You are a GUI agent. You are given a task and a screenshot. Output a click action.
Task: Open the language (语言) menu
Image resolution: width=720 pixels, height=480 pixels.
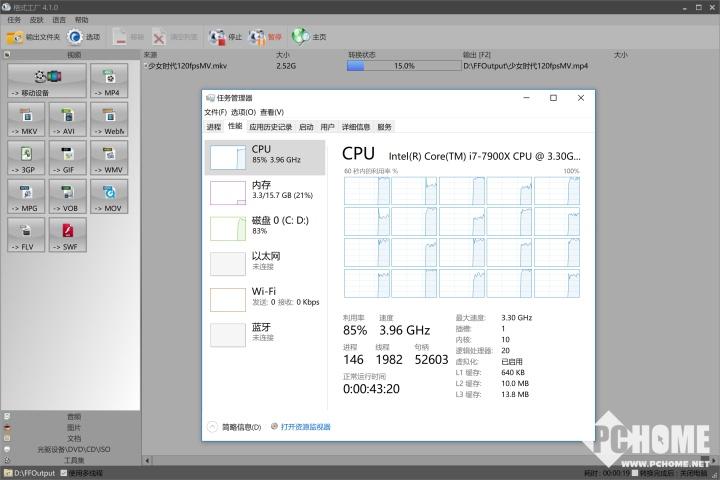click(x=59, y=20)
